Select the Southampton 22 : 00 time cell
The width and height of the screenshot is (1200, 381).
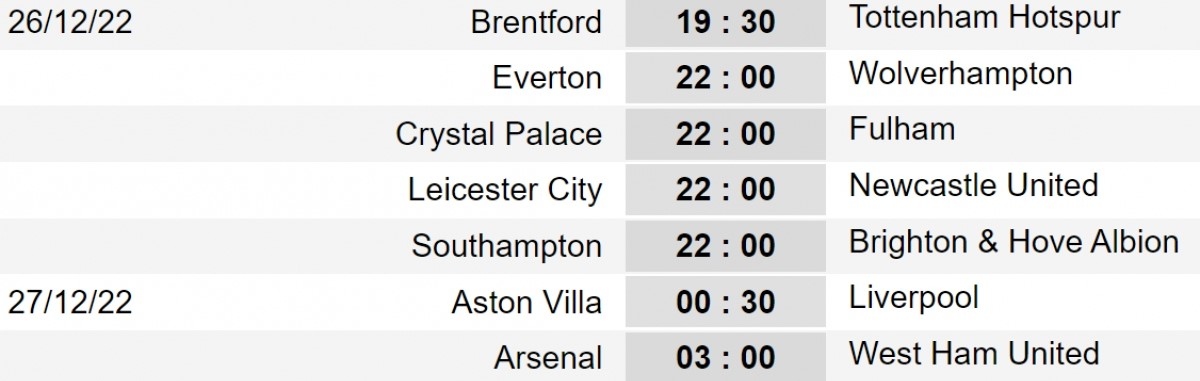pos(726,245)
